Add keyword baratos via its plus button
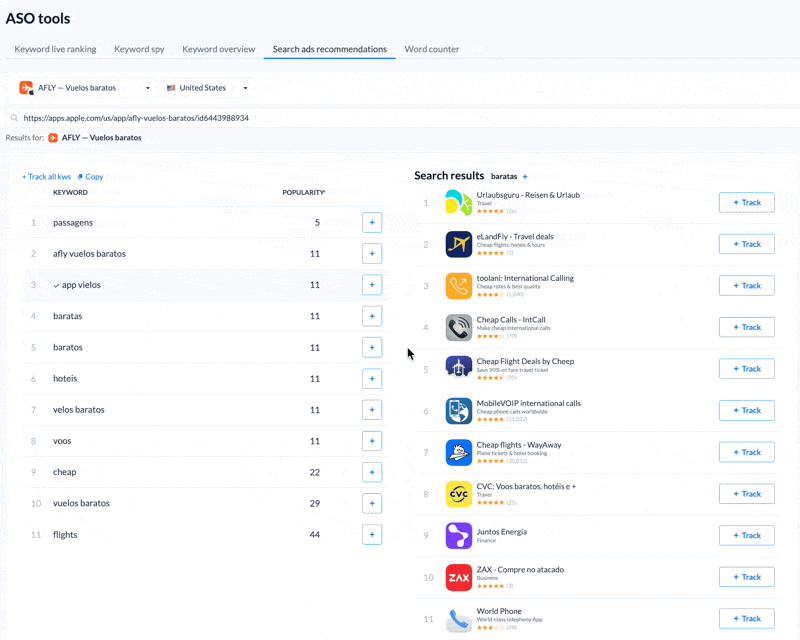This screenshot has width=800, height=640. (x=372, y=347)
